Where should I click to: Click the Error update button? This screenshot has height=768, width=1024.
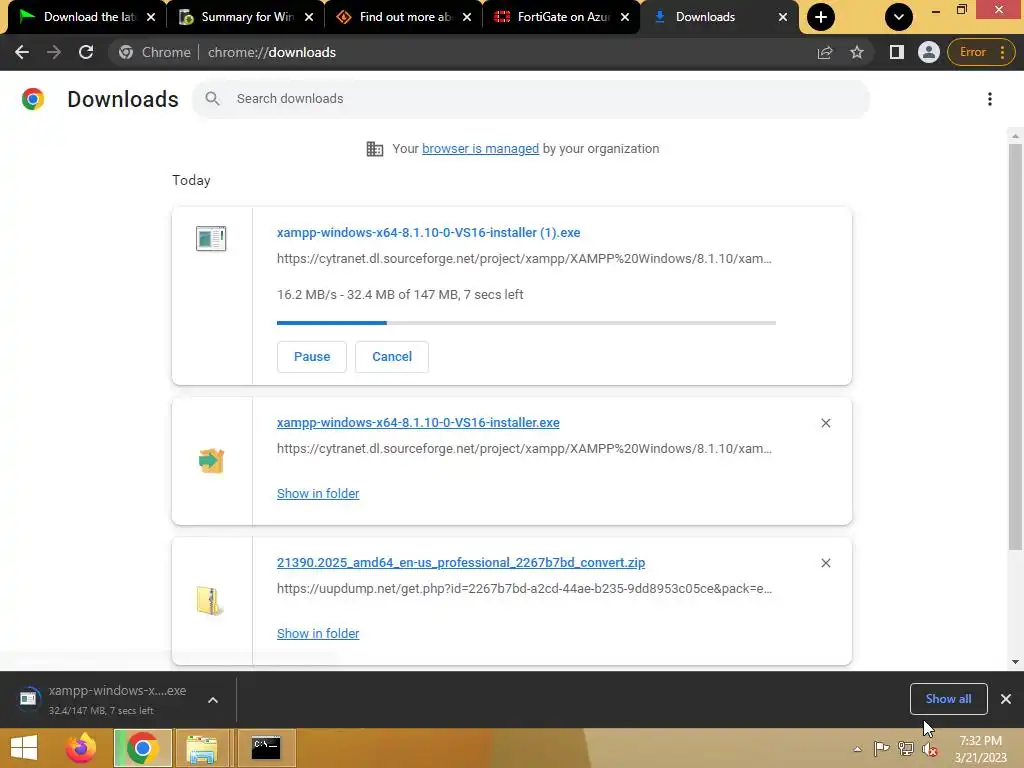[x=980, y=52]
